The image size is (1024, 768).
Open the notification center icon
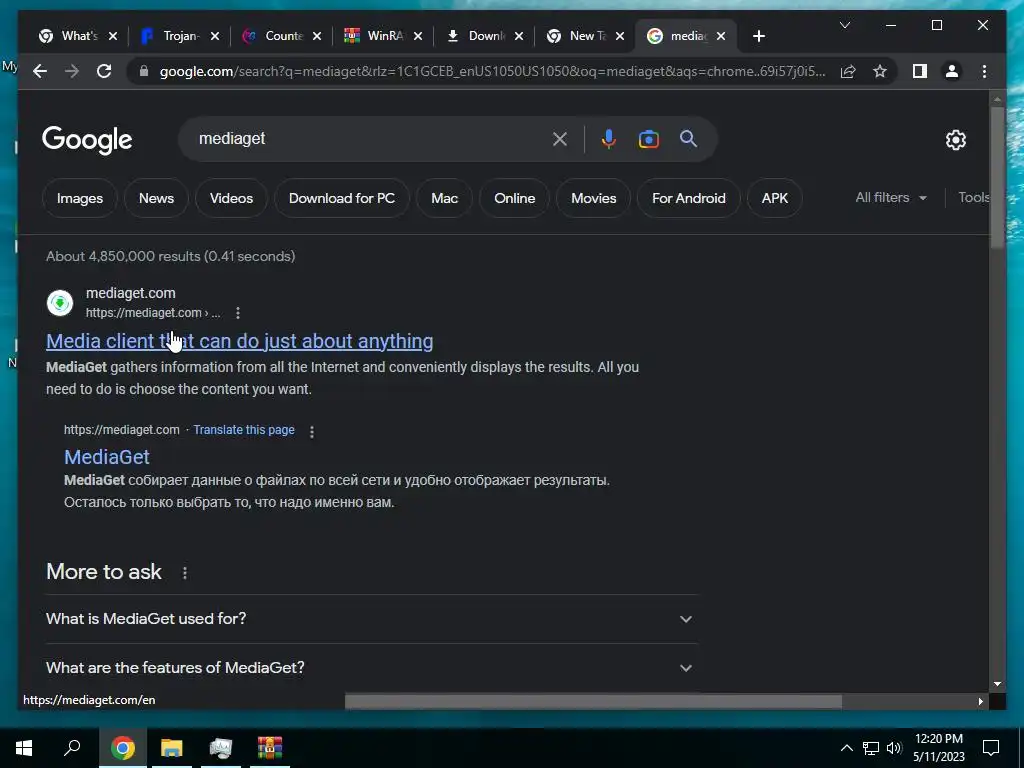click(991, 748)
